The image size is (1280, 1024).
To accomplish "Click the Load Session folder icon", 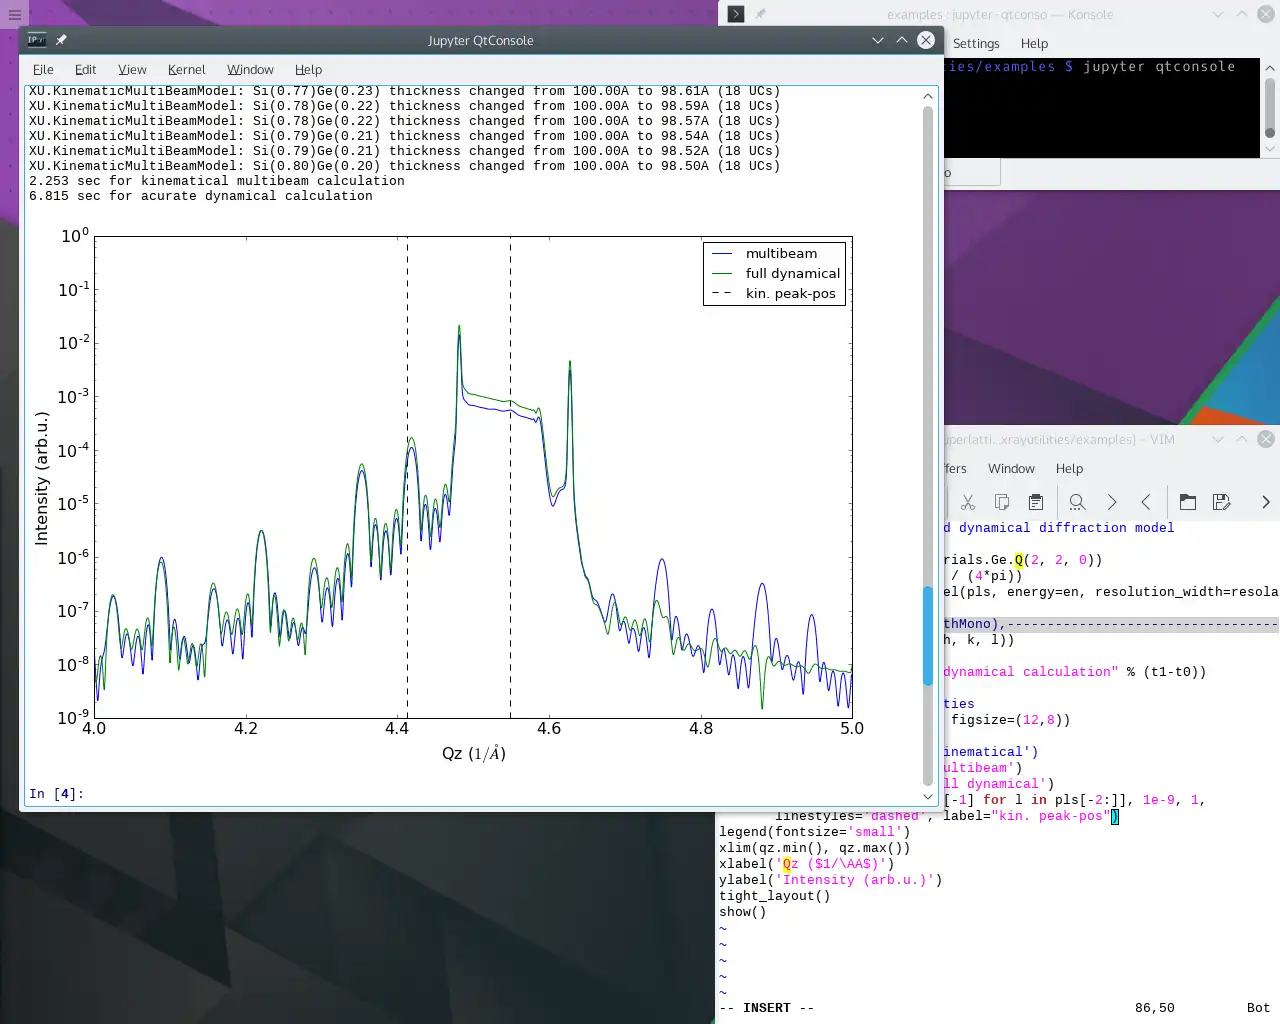I will [x=1188, y=502].
